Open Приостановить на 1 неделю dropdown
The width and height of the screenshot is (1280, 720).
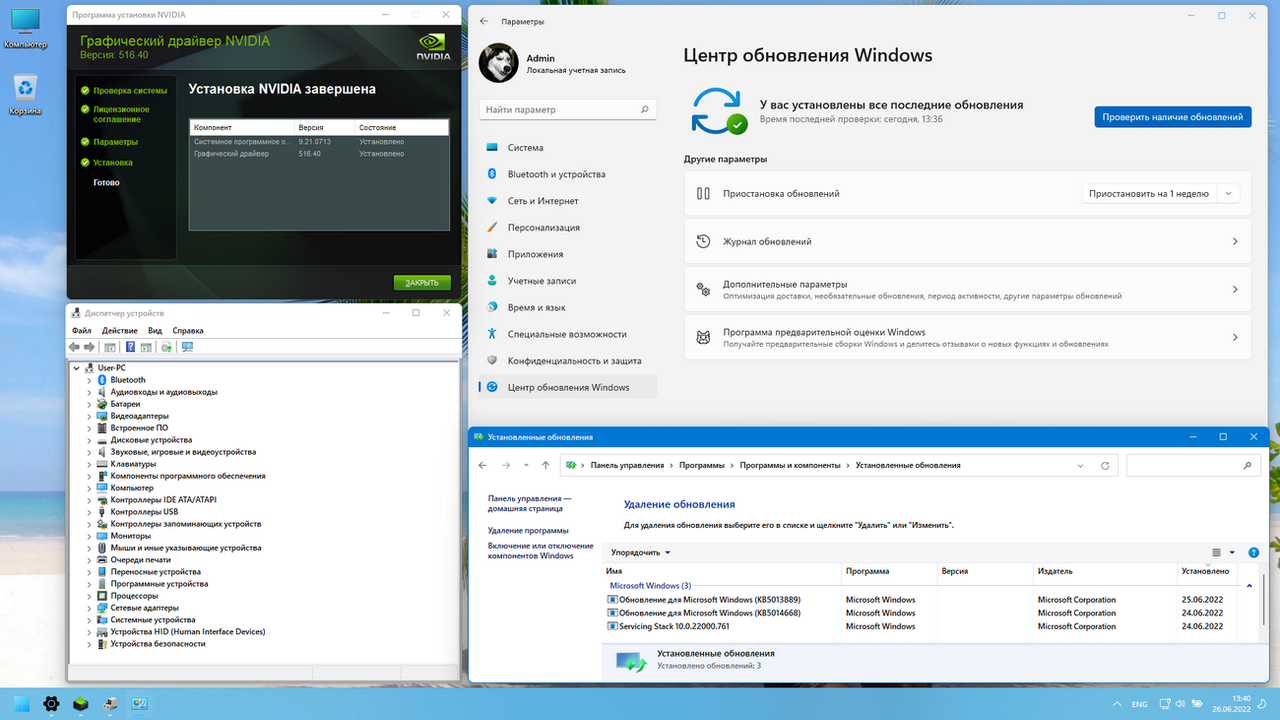[1161, 194]
